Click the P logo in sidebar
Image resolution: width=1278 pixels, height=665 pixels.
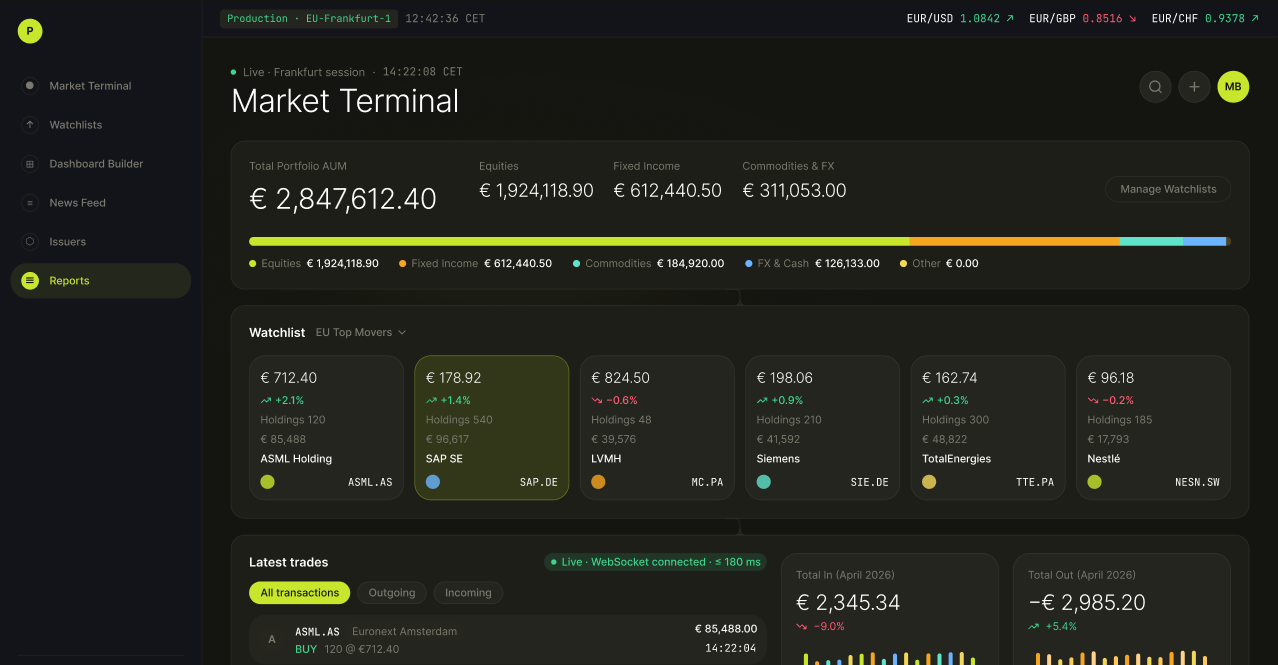pos(30,31)
